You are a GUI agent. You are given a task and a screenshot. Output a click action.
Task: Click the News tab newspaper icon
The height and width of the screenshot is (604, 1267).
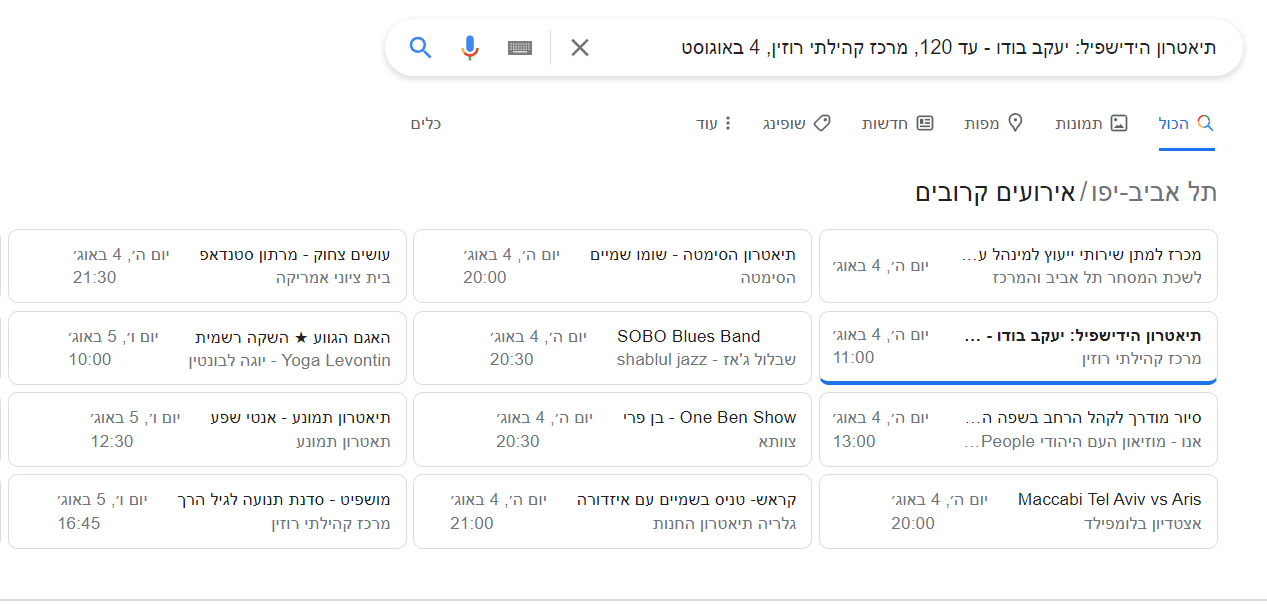point(925,123)
